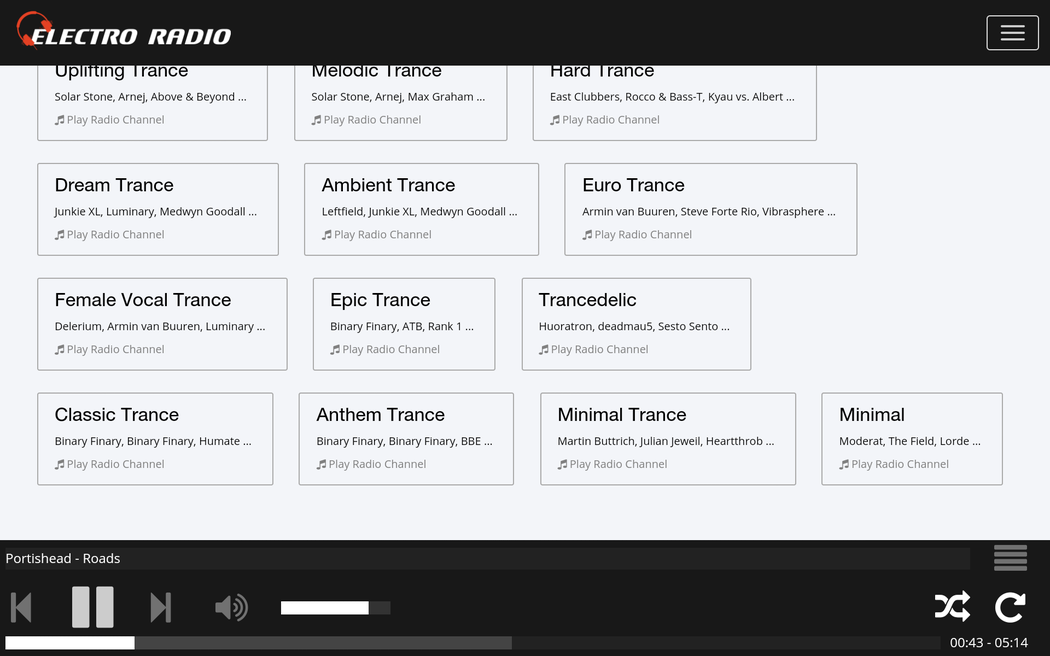Open the Euro Trance channel card
The width and height of the screenshot is (1050, 656).
tap(710, 209)
